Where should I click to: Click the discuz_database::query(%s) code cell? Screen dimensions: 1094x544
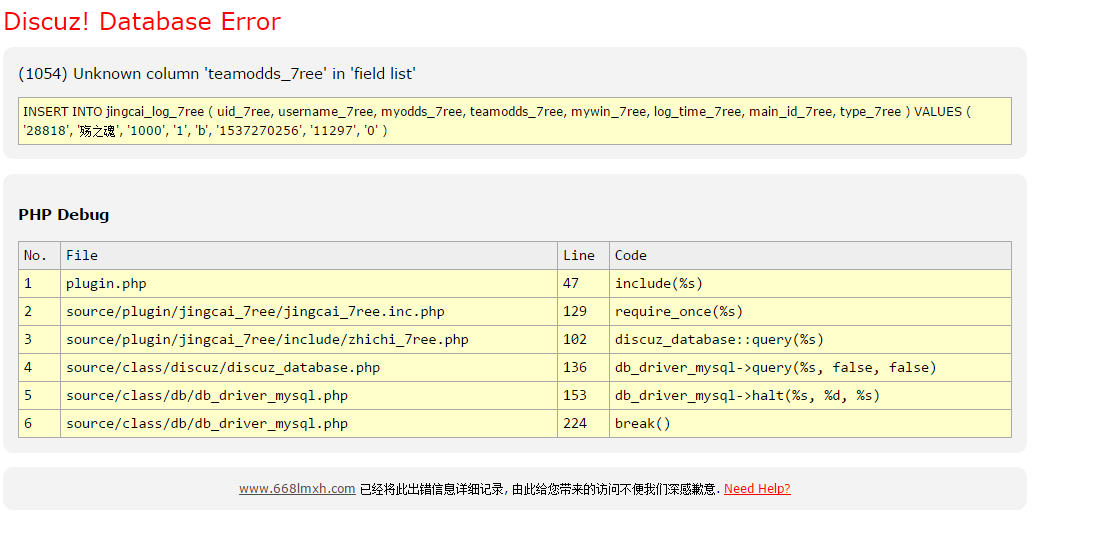[x=719, y=340]
